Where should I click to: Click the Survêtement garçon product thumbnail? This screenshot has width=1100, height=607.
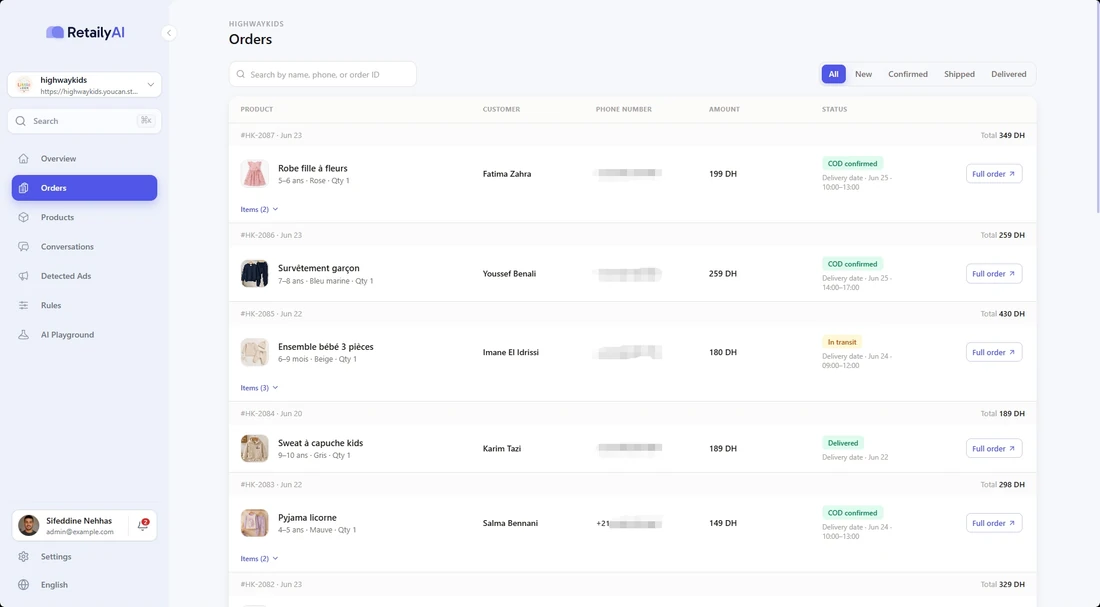(x=255, y=274)
